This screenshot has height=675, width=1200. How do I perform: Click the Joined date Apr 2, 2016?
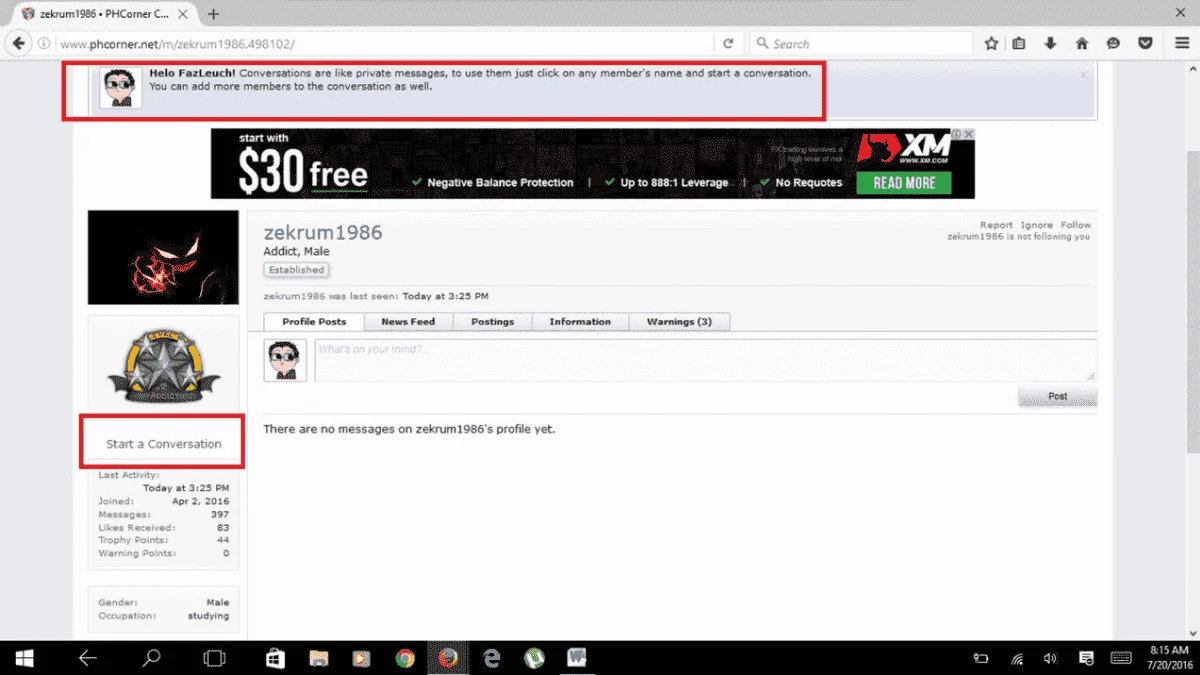tap(201, 501)
